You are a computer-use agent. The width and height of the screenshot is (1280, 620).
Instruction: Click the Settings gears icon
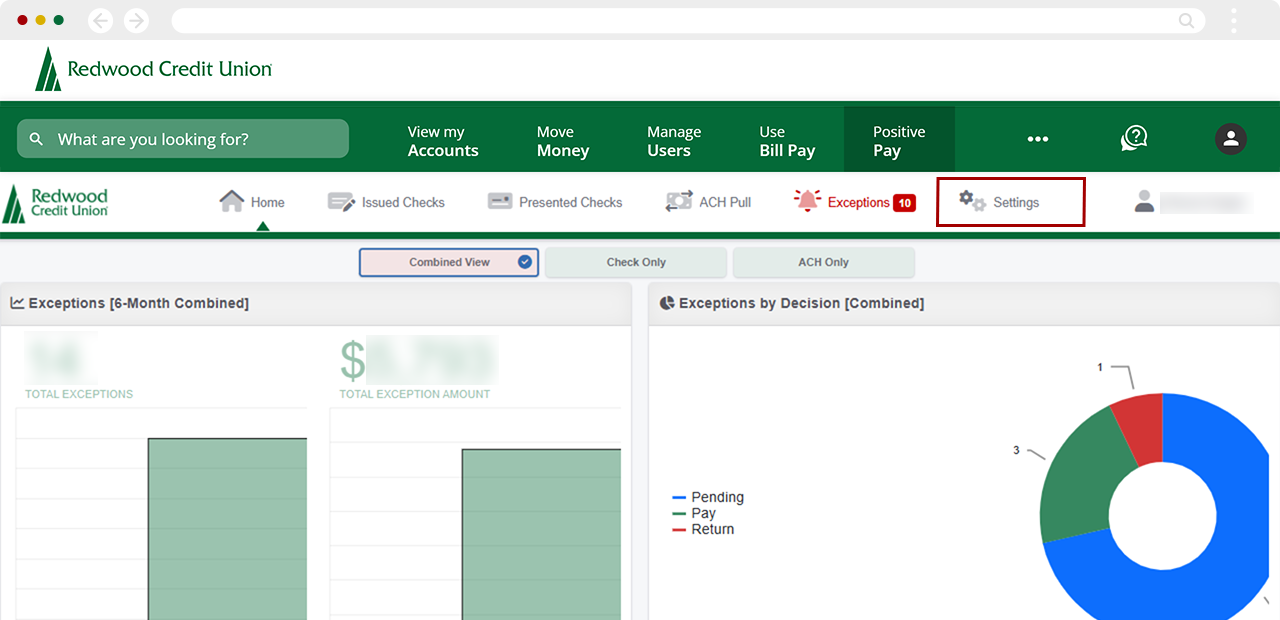point(972,201)
